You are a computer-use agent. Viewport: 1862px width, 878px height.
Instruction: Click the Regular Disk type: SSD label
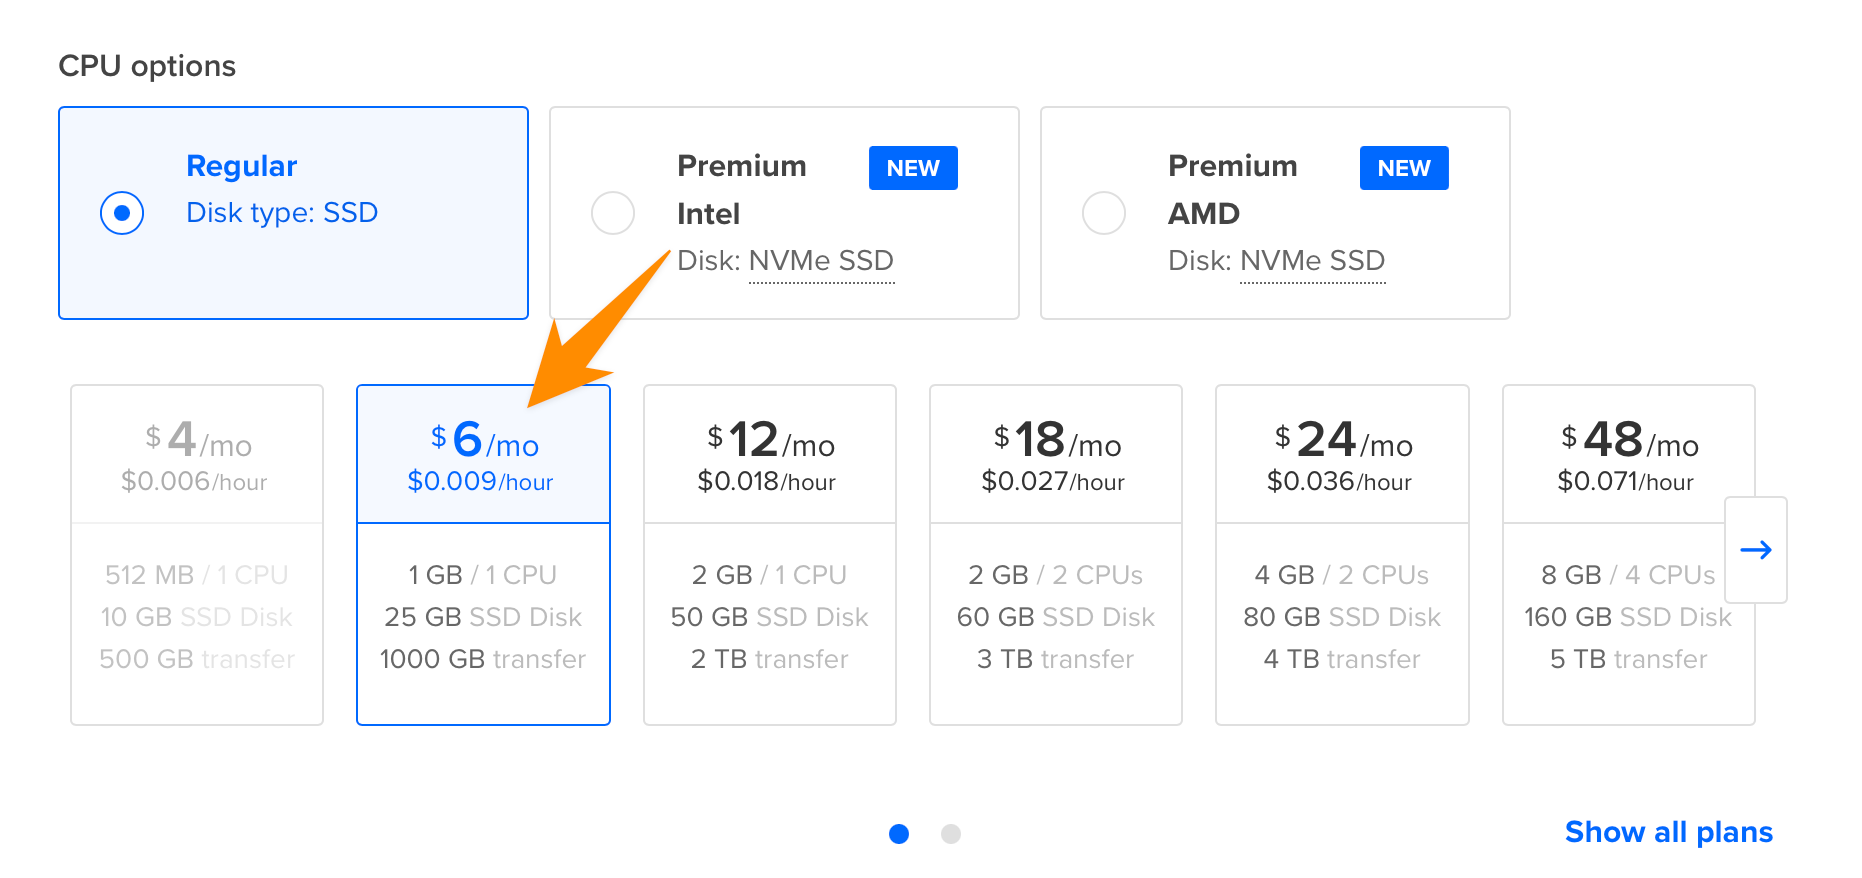[282, 213]
